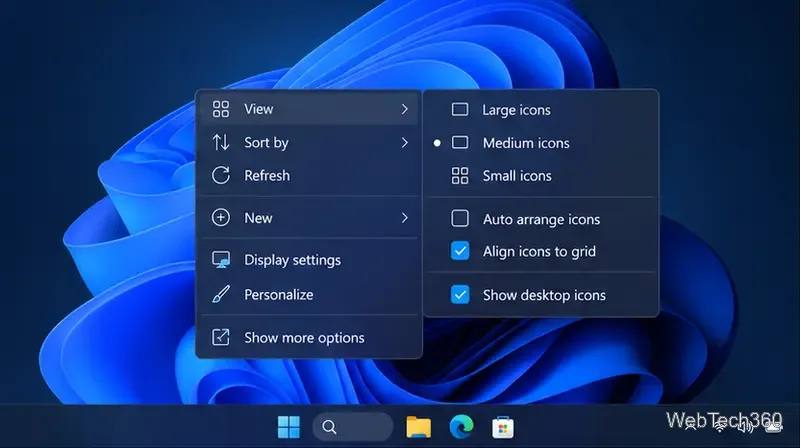Click the 'Show desktop icons' text label
Viewport: 800px width, 448px height.
click(544, 295)
